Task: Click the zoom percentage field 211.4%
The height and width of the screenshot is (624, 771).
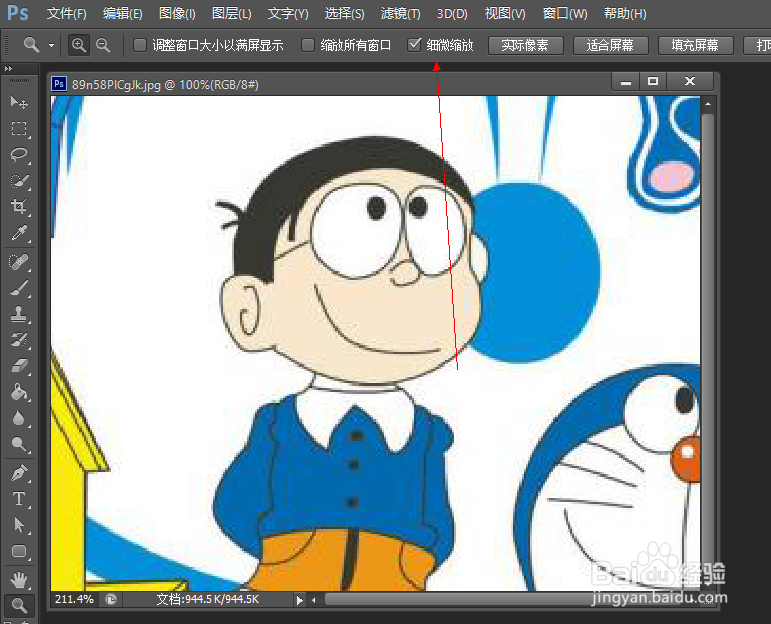Action: [x=74, y=599]
